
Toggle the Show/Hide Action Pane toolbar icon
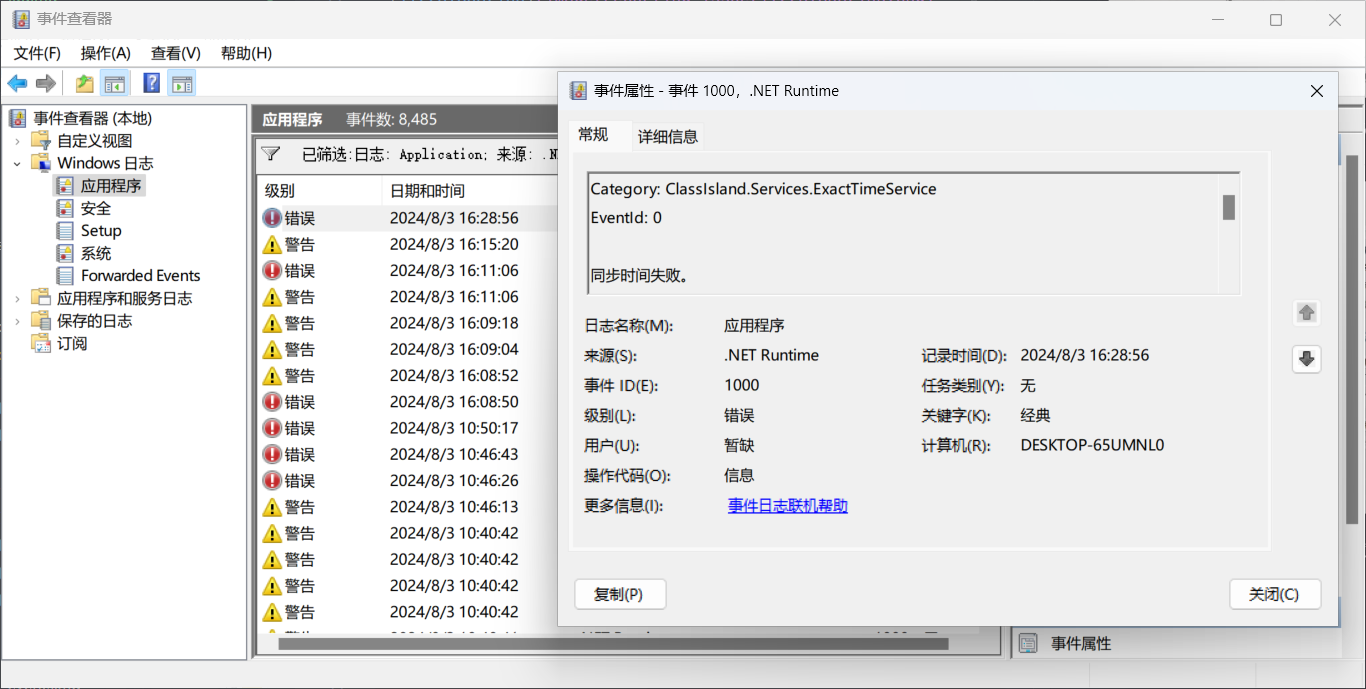182,84
